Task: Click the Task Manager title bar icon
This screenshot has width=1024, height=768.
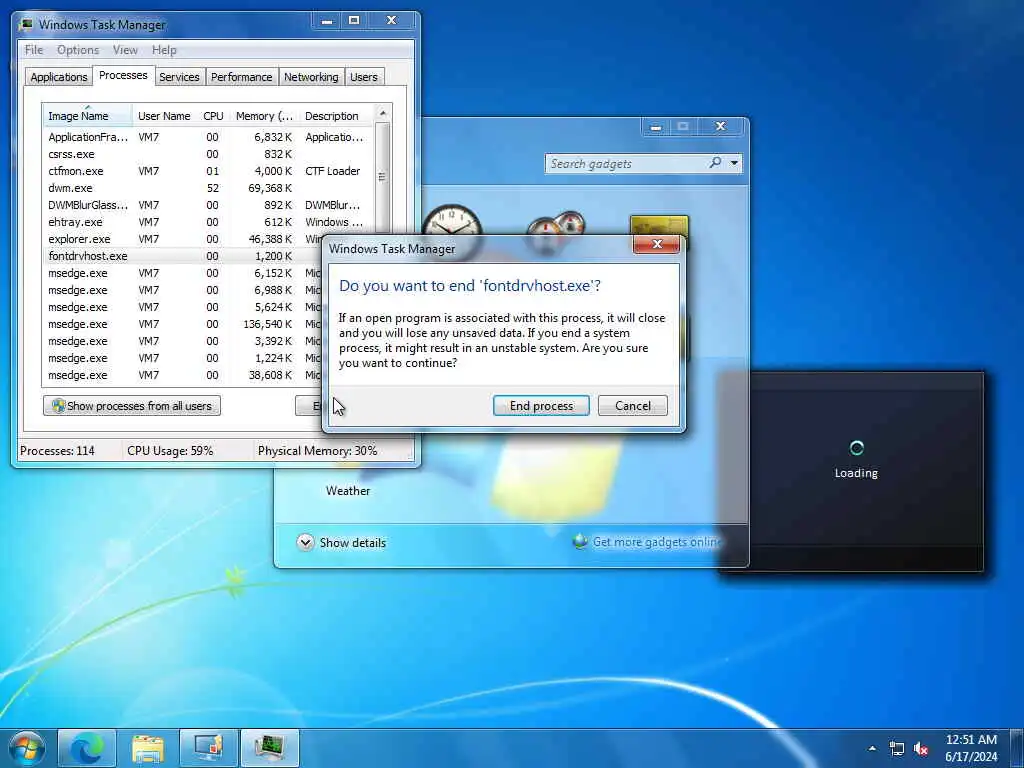Action: click(26, 25)
